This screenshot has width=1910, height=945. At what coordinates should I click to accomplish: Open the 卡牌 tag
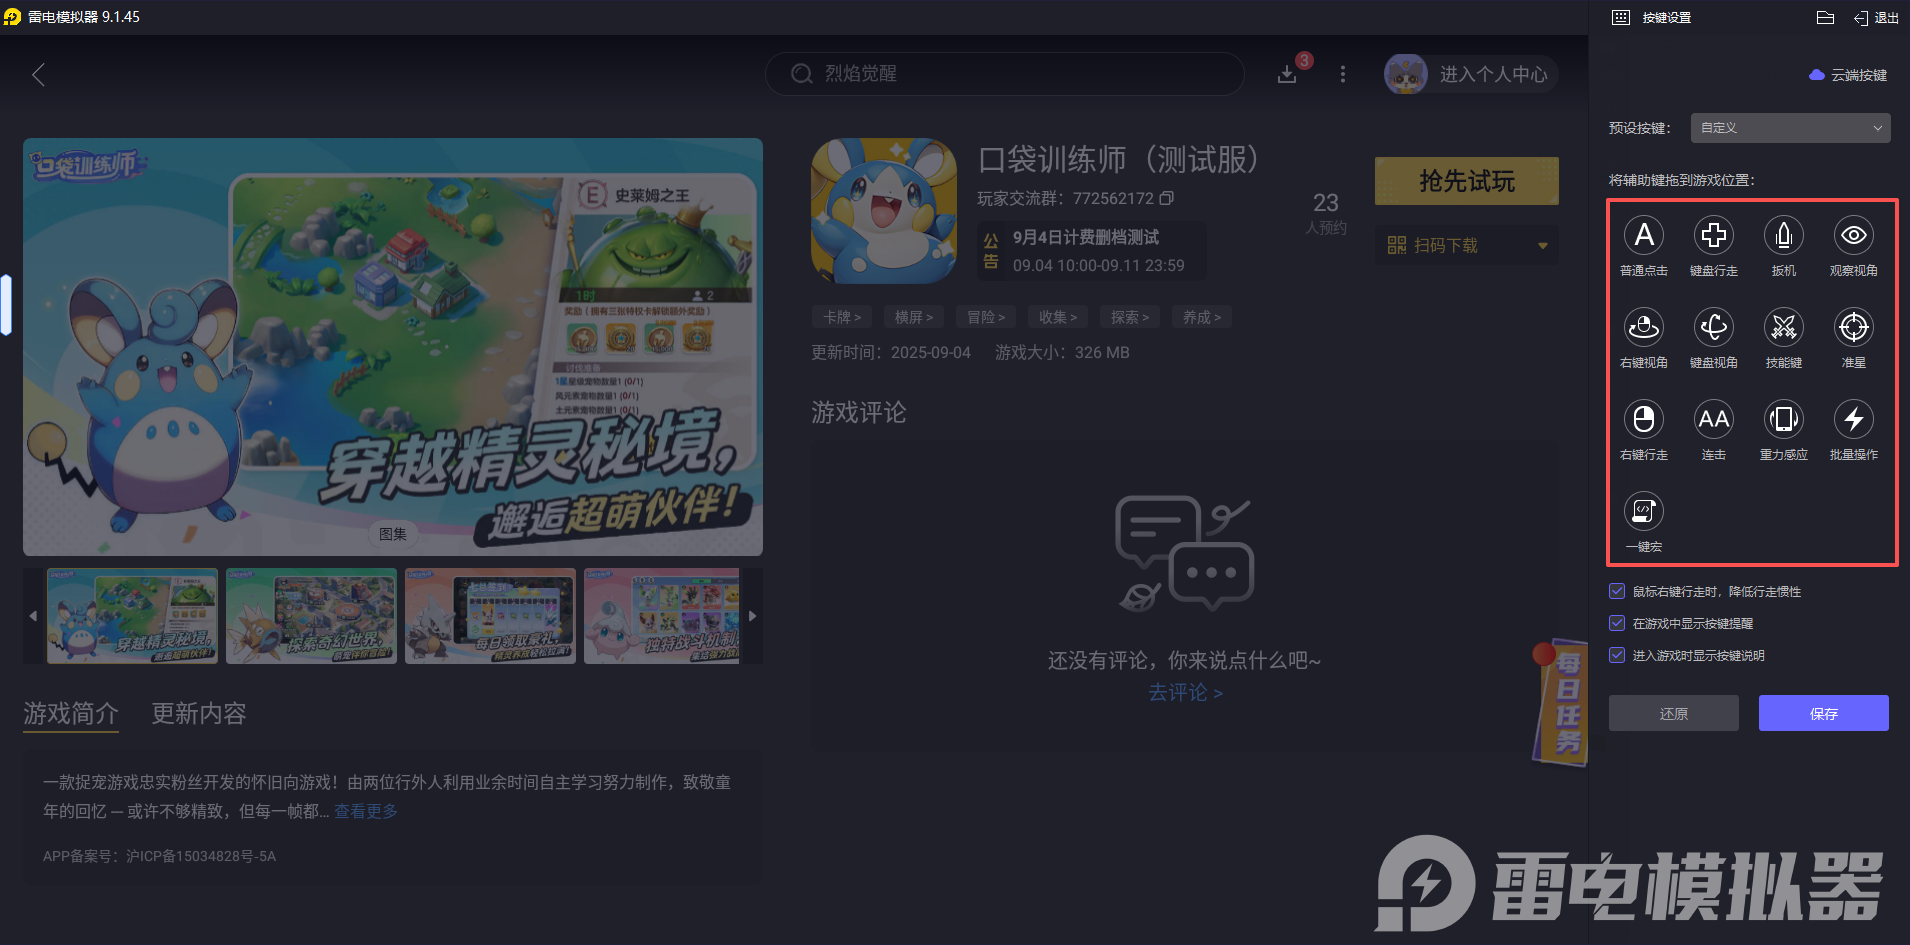[842, 317]
